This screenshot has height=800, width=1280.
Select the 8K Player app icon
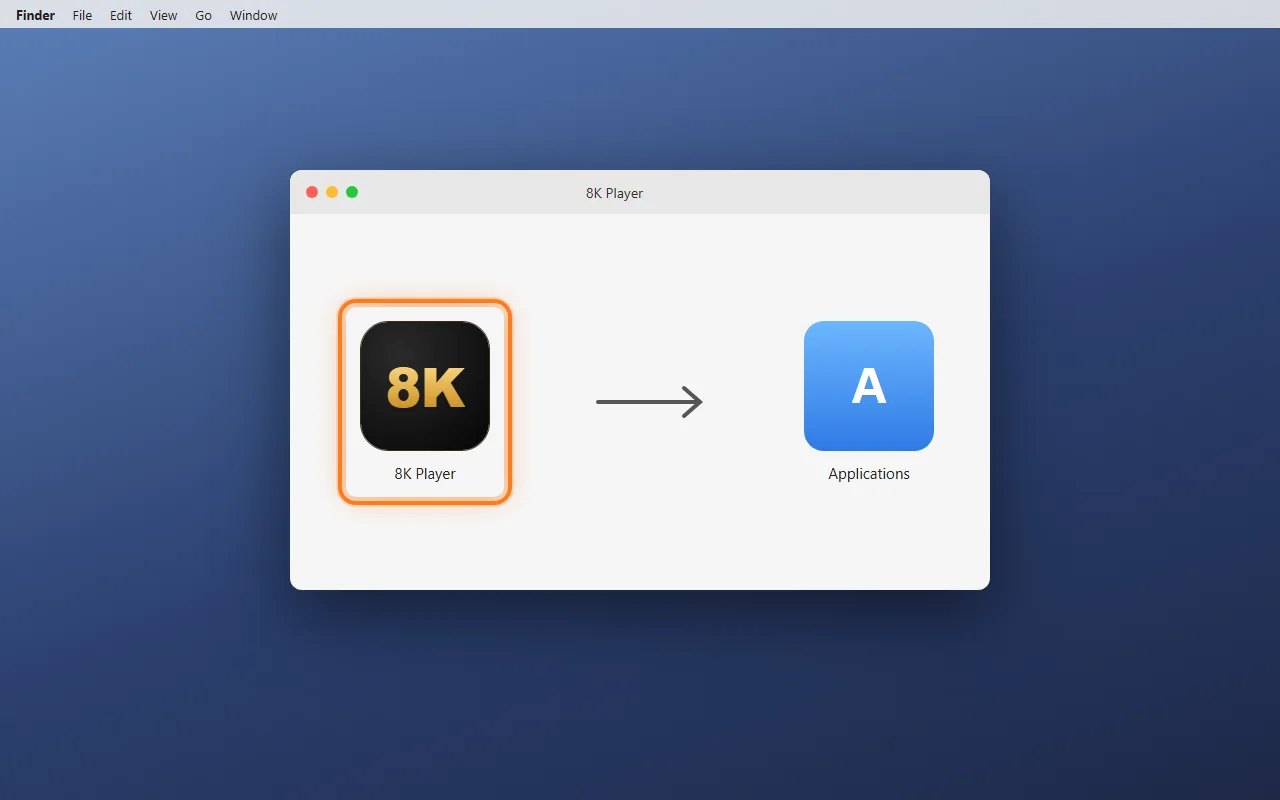(425, 386)
